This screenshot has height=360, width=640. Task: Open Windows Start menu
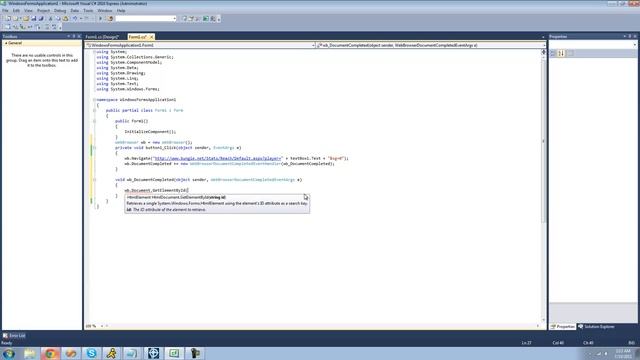pos(9,353)
